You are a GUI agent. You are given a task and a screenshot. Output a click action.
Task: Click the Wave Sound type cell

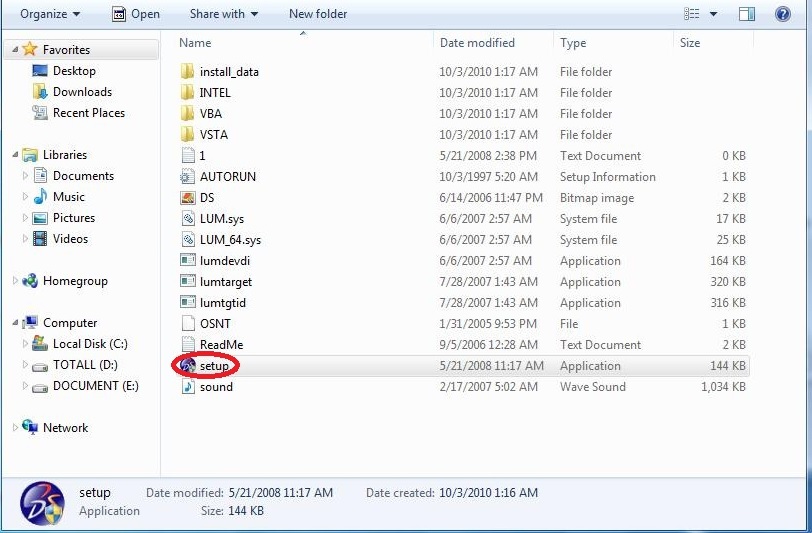point(592,386)
